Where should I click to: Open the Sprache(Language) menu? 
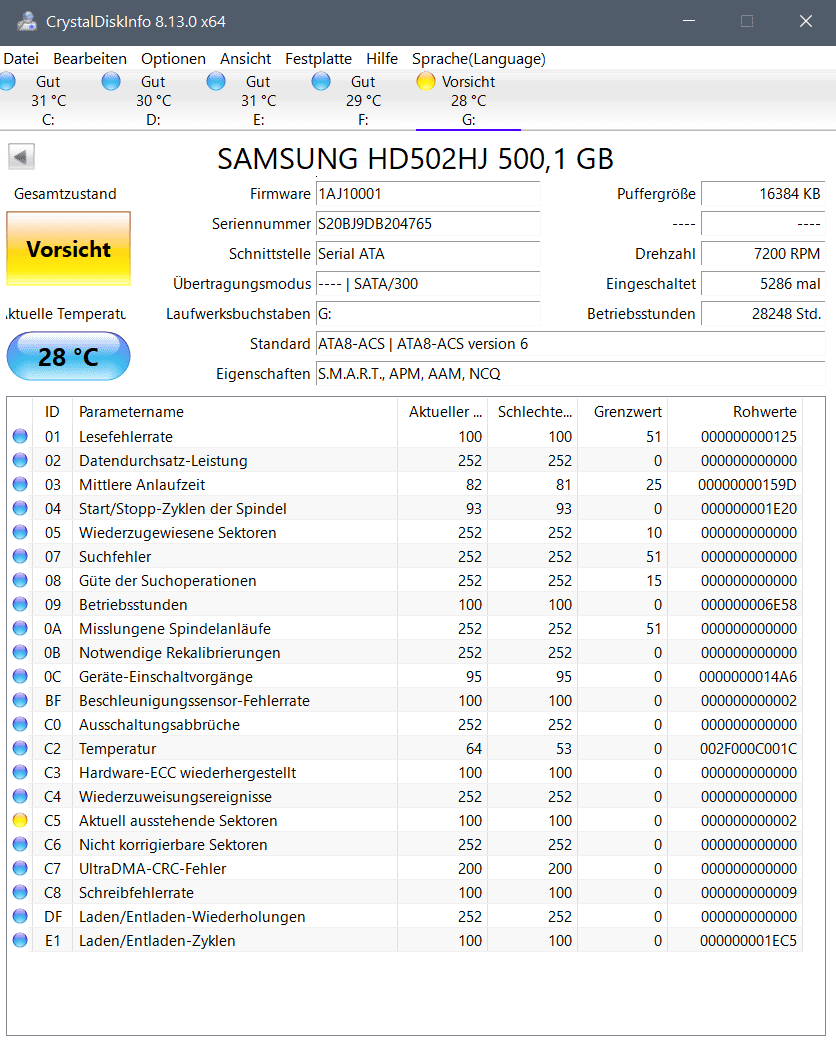coord(479,59)
